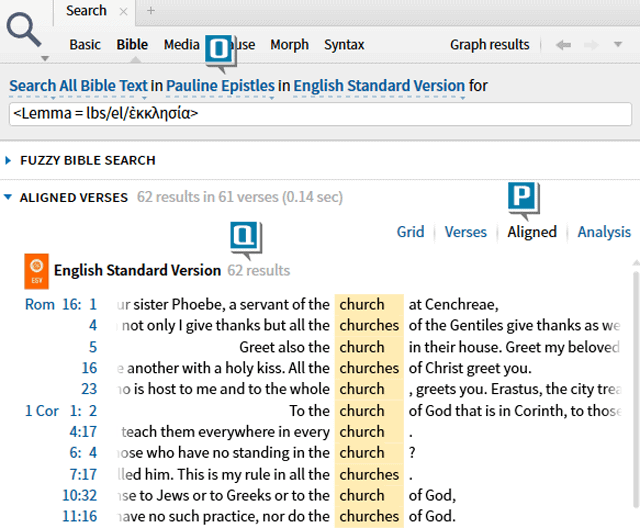Viewport: 640px width, 528px height.
Task: Switch to Analysis results view
Action: click(x=604, y=232)
